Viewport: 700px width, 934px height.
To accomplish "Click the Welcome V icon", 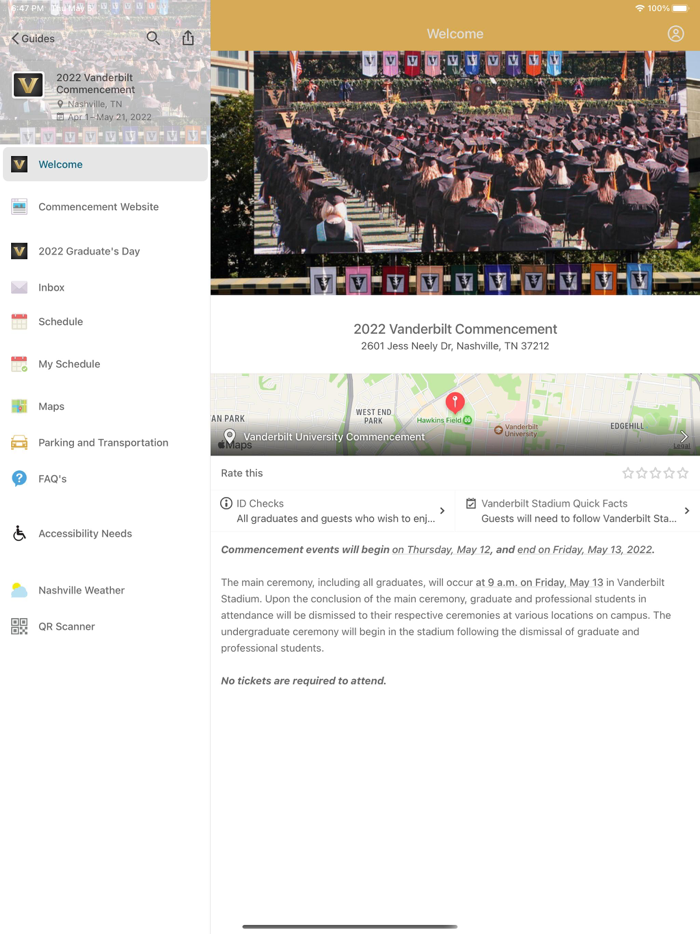I will point(19,164).
